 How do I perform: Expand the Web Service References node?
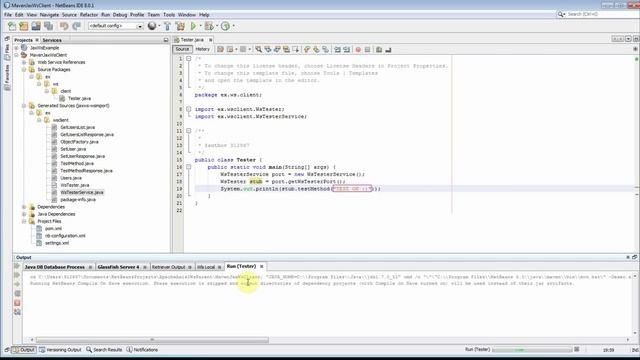click(x=24, y=62)
